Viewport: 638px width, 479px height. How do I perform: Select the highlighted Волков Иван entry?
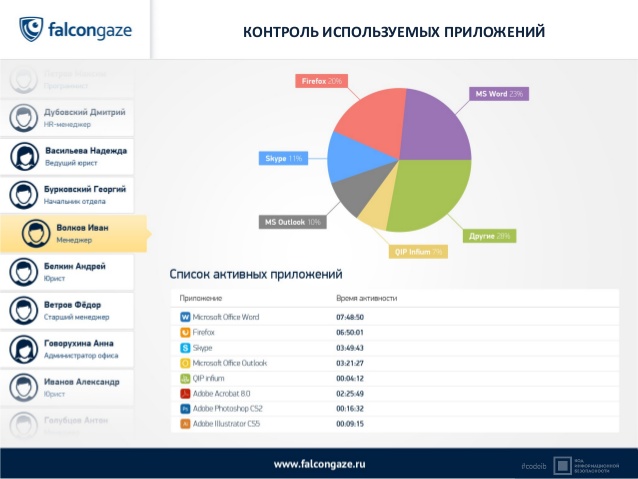coord(75,234)
